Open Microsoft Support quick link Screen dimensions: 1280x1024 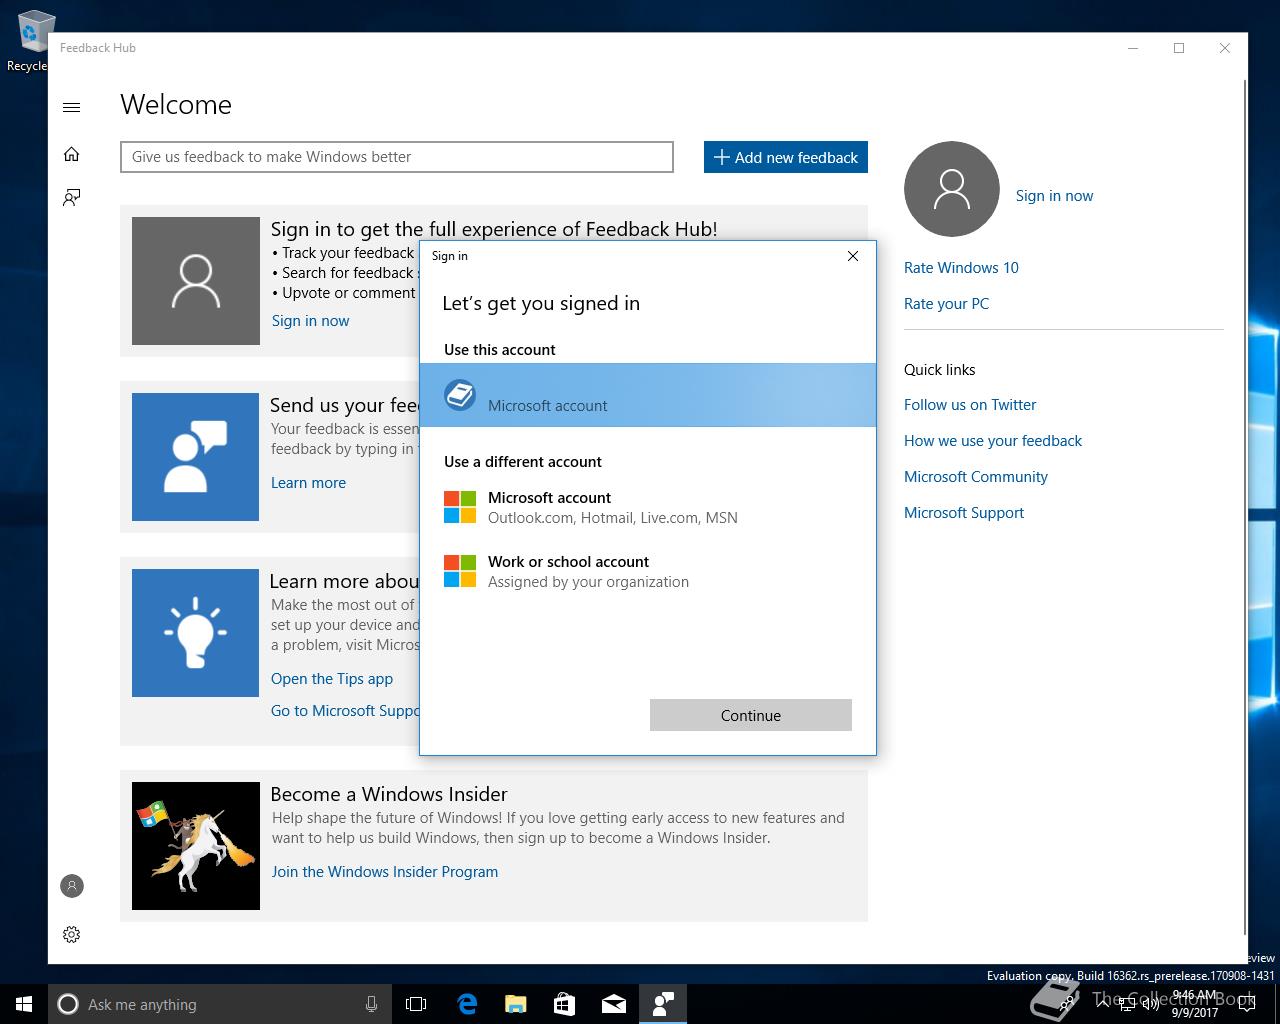[964, 513]
